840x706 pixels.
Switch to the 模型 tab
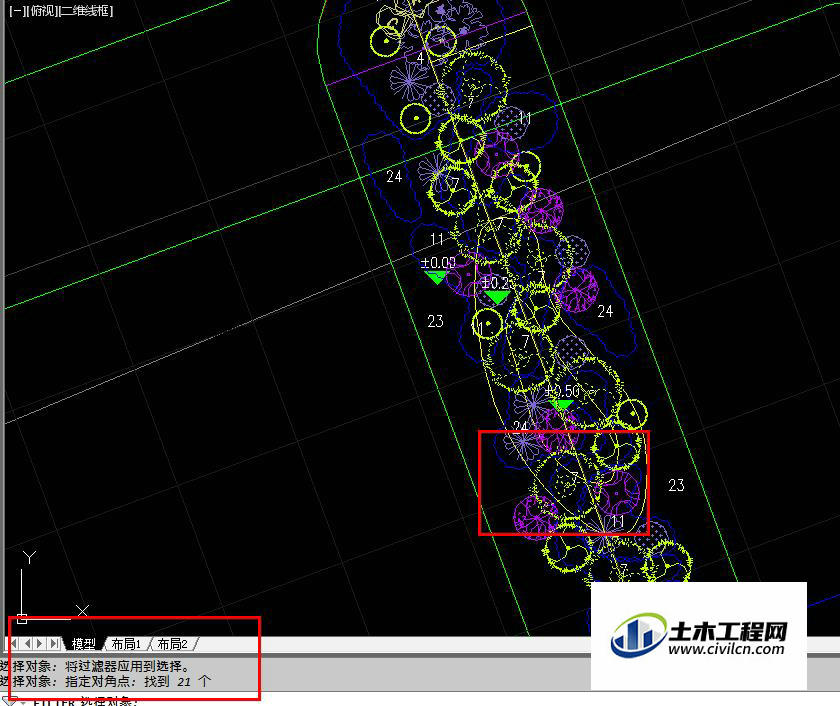coord(84,644)
